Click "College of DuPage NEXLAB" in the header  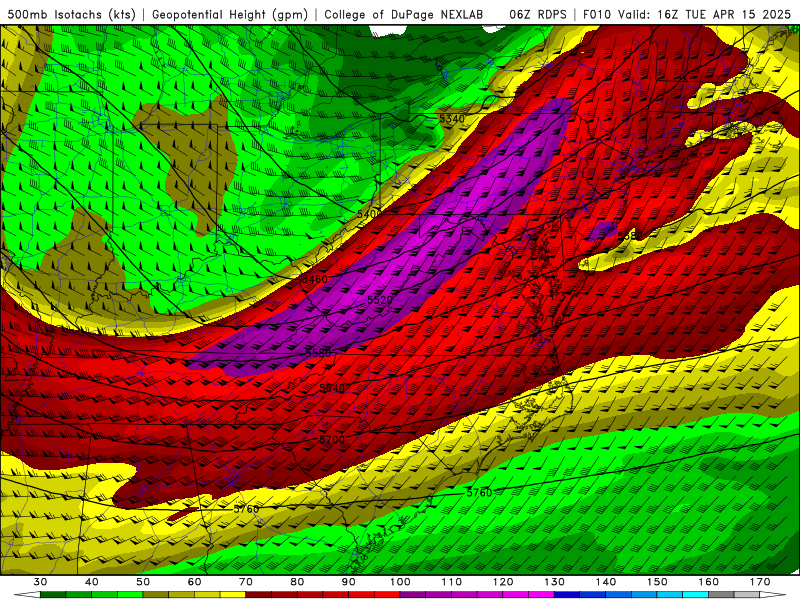point(404,15)
